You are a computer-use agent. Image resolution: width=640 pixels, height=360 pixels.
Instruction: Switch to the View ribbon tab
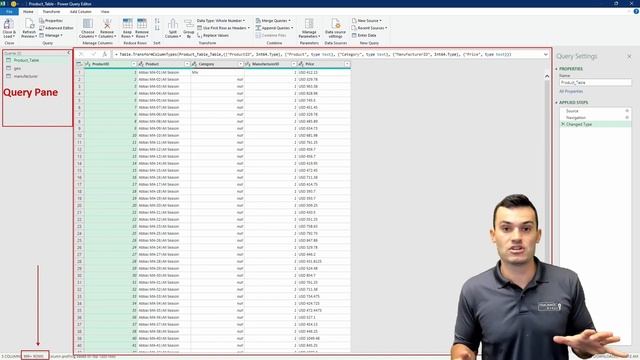click(105, 12)
